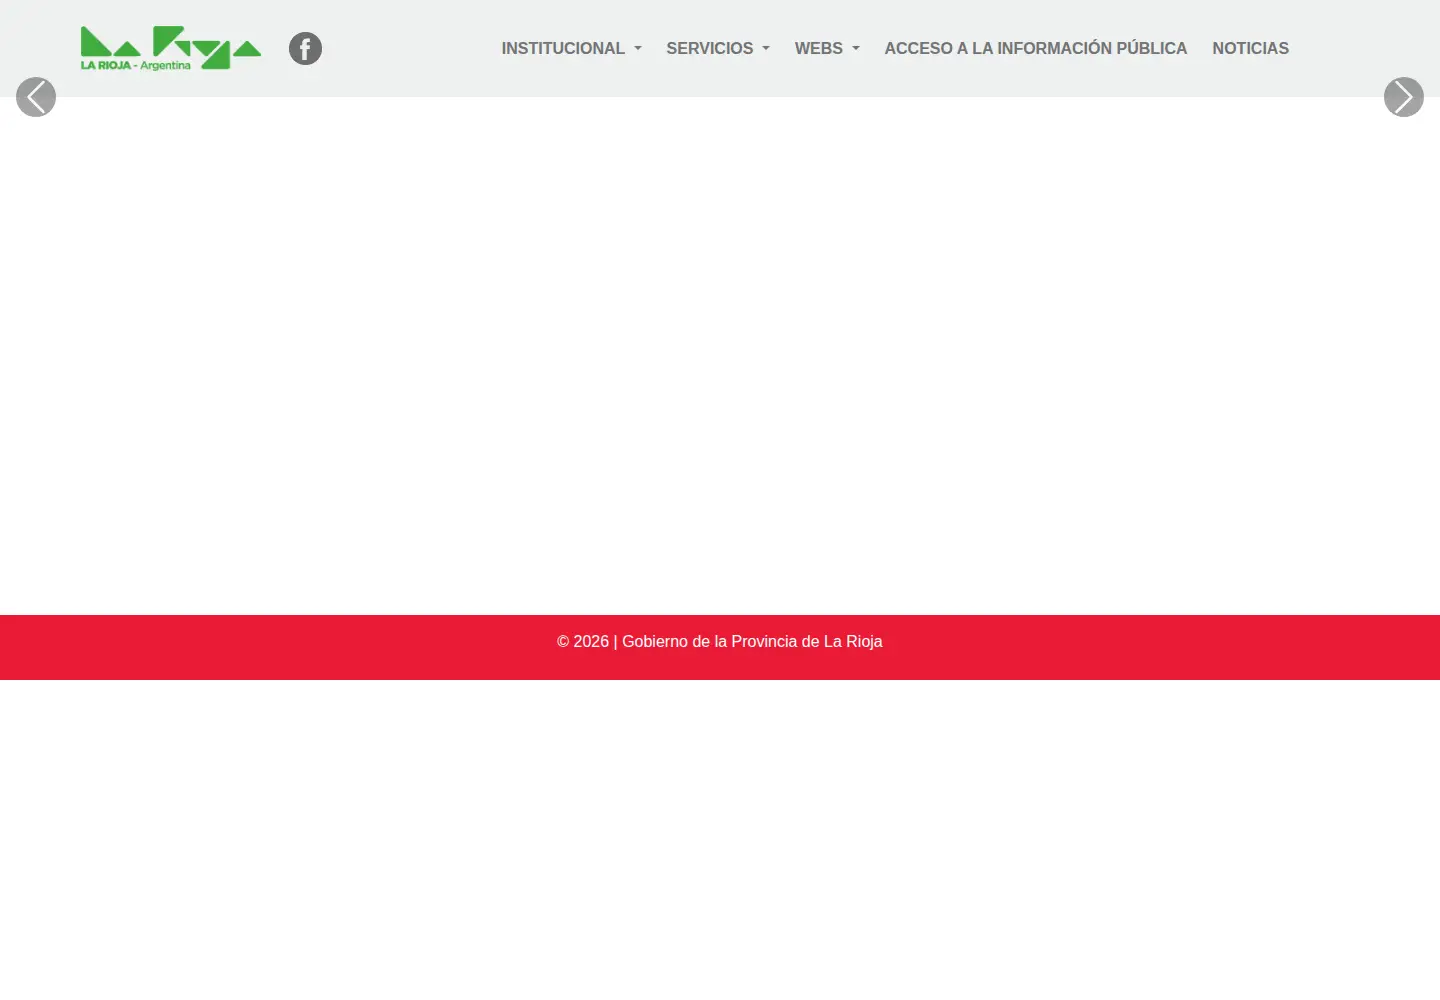The height and width of the screenshot is (1000, 1440).
Task: Open the Facebook page icon
Action: click(306, 48)
